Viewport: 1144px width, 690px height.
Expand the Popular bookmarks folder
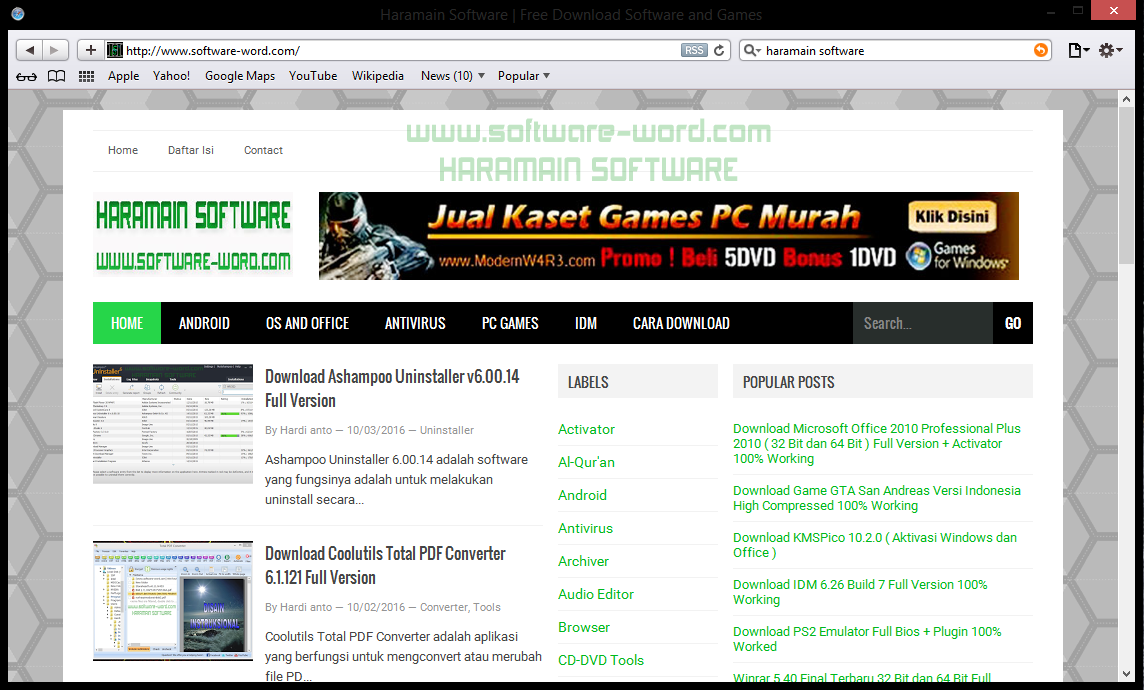[524, 76]
